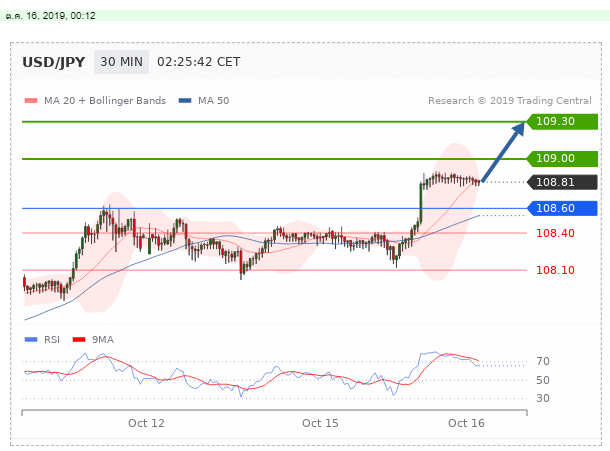The height and width of the screenshot is (451, 610).
Task: Click the 02:25:42 CET timestamp
Action: coord(198,61)
